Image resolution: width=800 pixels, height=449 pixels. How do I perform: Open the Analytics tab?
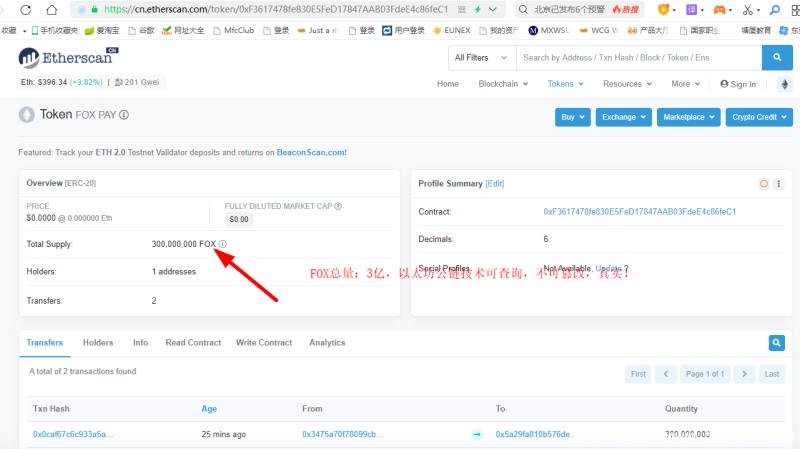click(x=327, y=343)
